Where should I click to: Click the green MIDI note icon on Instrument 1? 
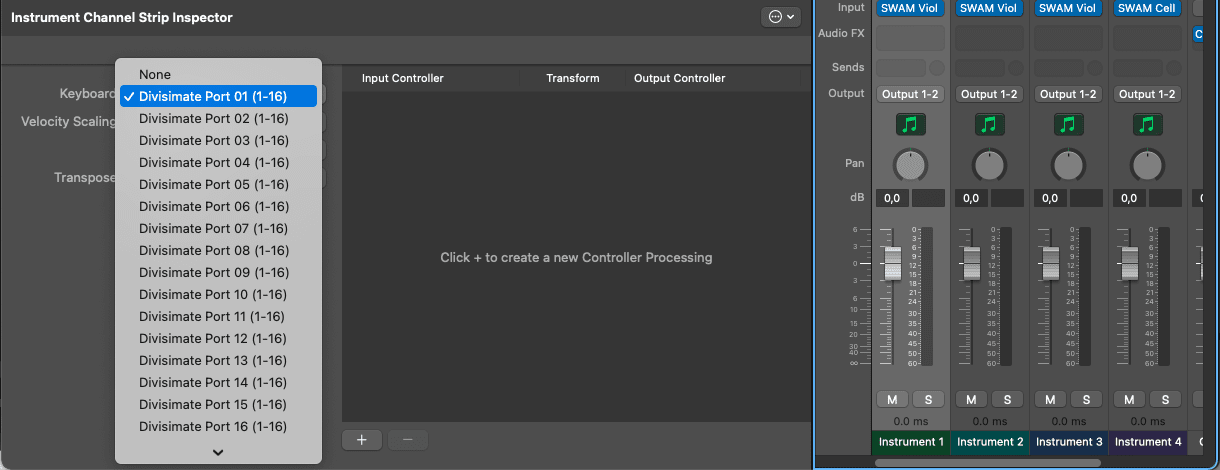pos(910,125)
